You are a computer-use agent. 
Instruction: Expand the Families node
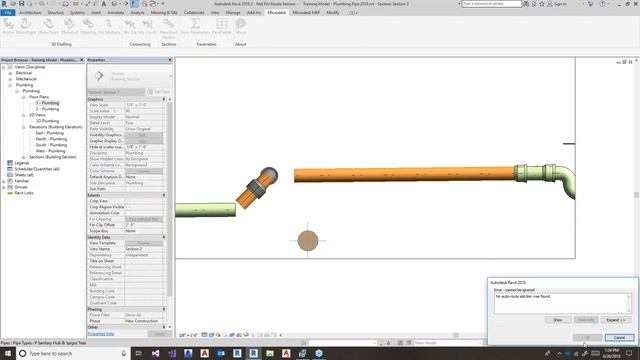coord(4,181)
